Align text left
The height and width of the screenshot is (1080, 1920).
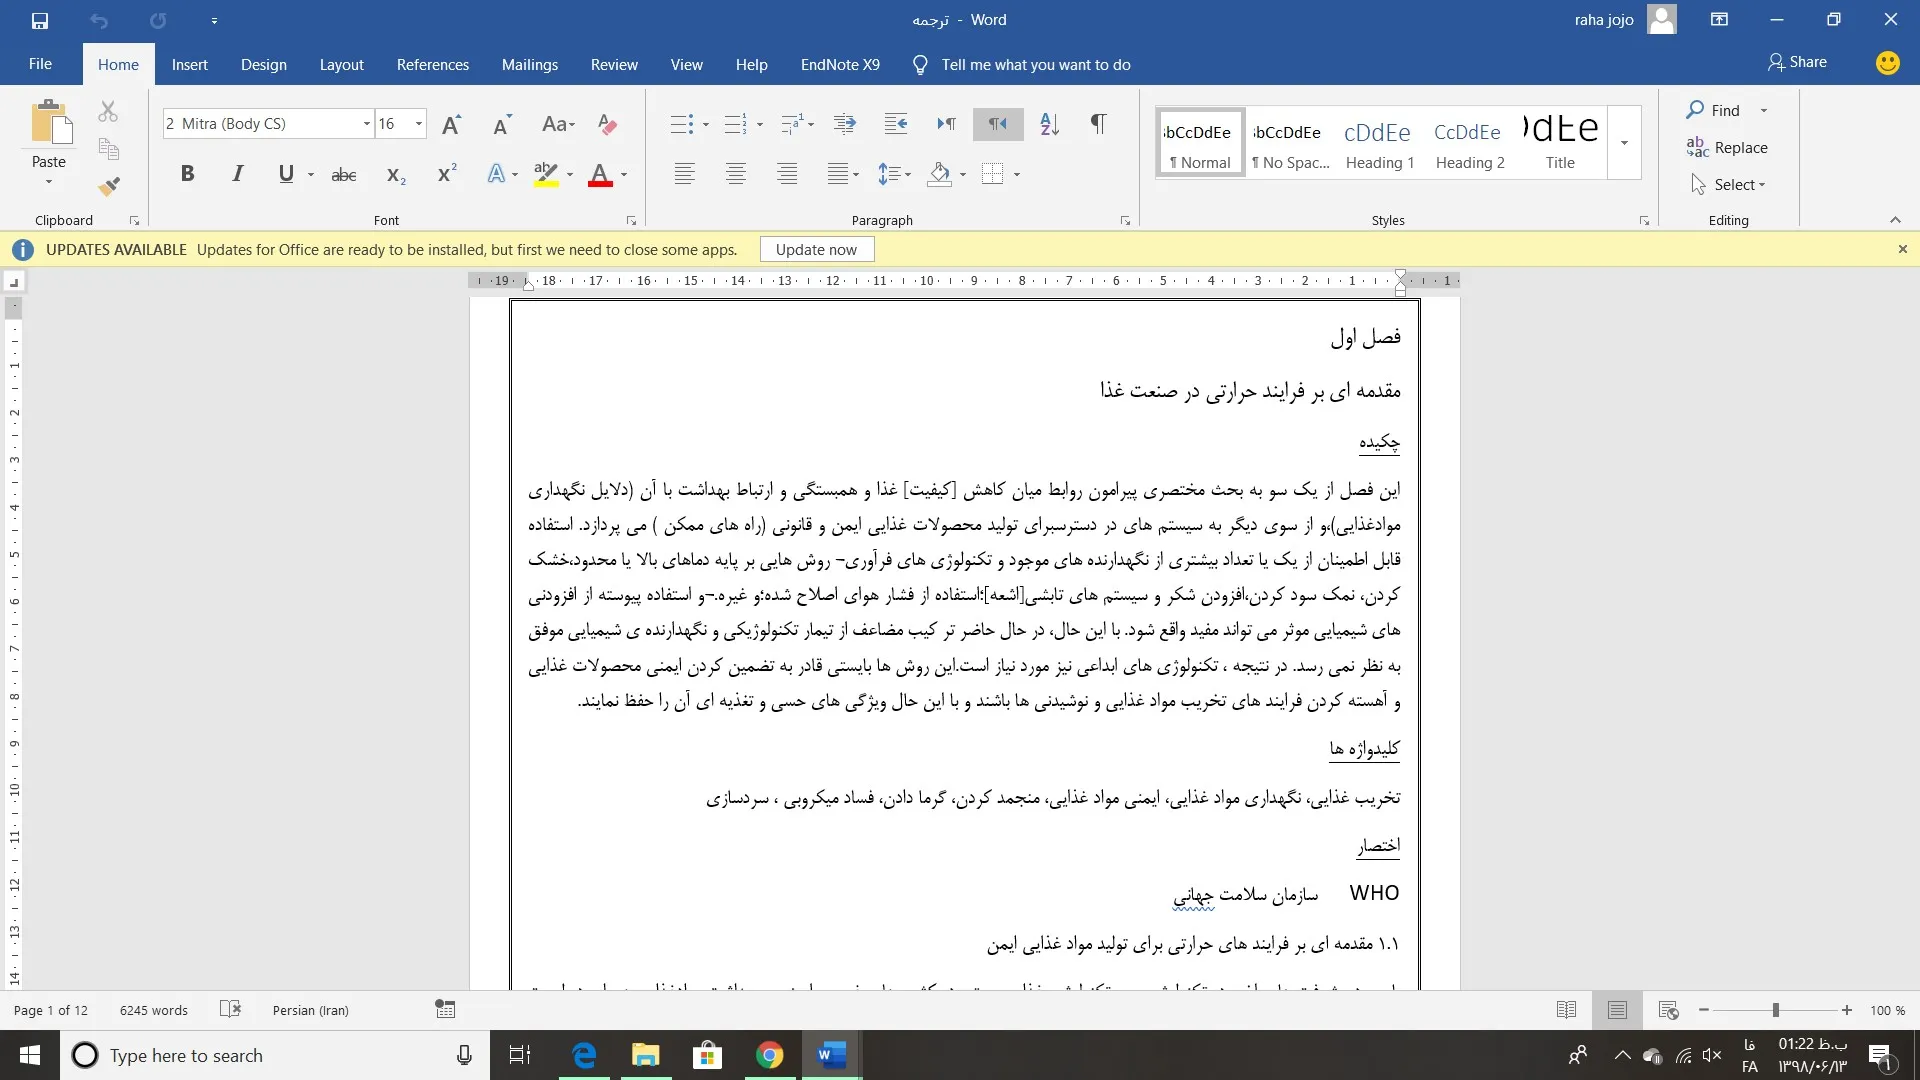click(684, 175)
